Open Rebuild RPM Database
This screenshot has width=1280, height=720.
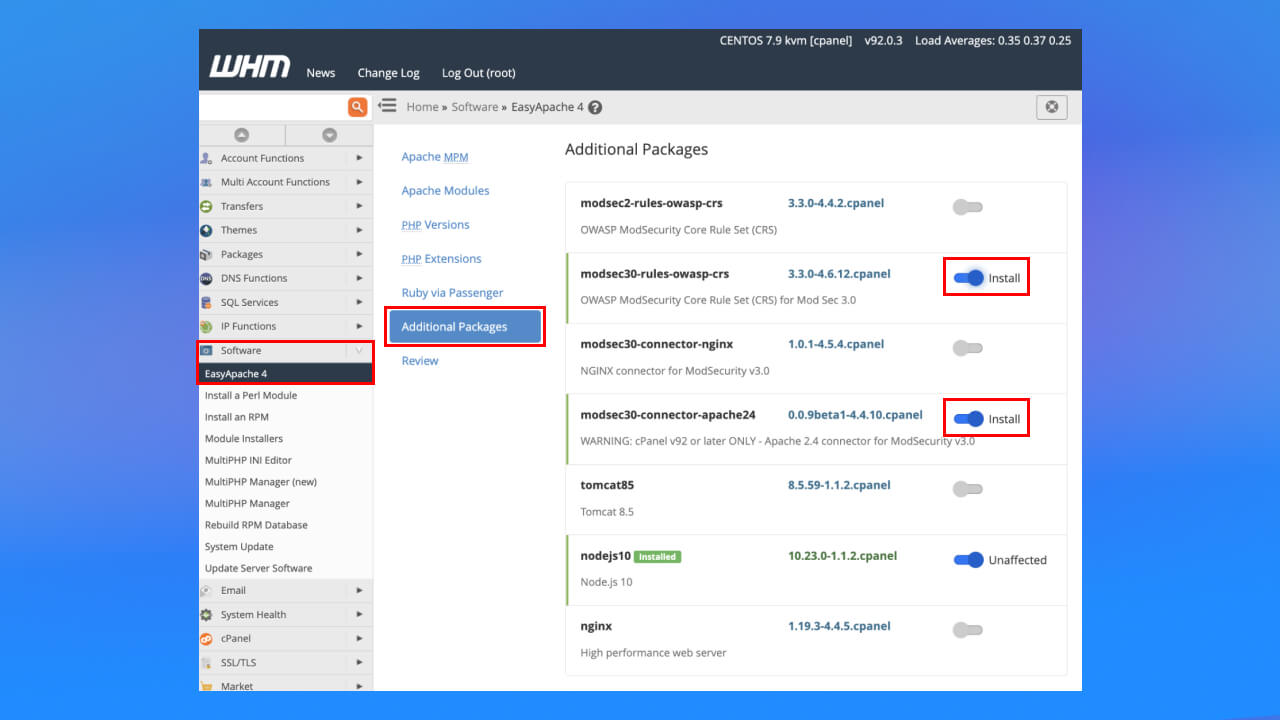[x=256, y=525]
